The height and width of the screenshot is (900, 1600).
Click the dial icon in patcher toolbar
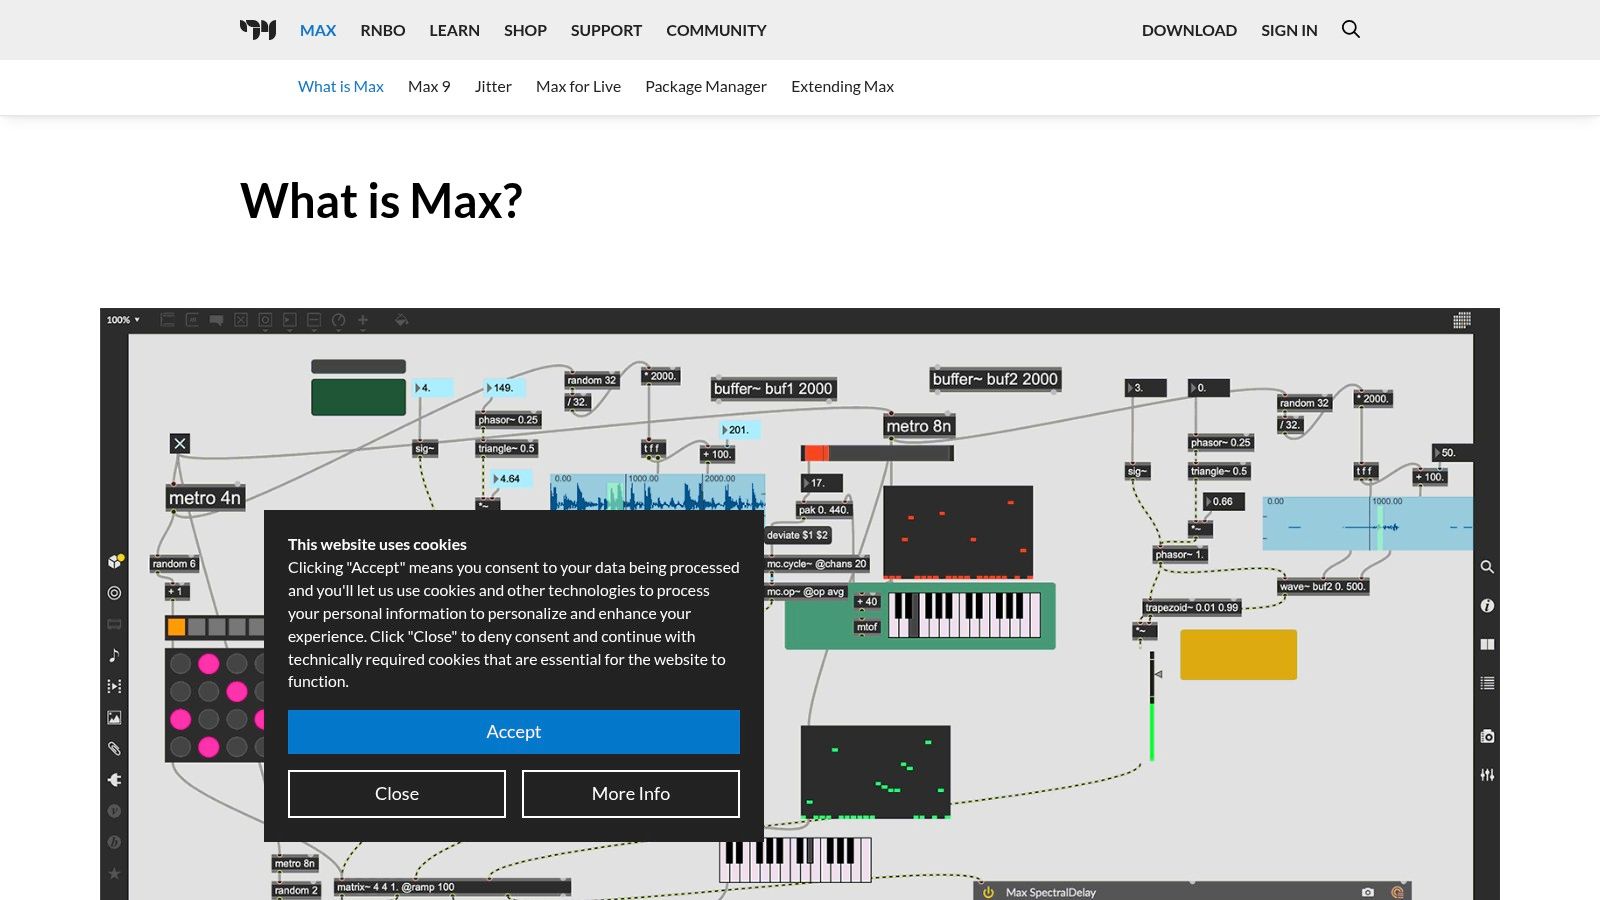pos(338,320)
